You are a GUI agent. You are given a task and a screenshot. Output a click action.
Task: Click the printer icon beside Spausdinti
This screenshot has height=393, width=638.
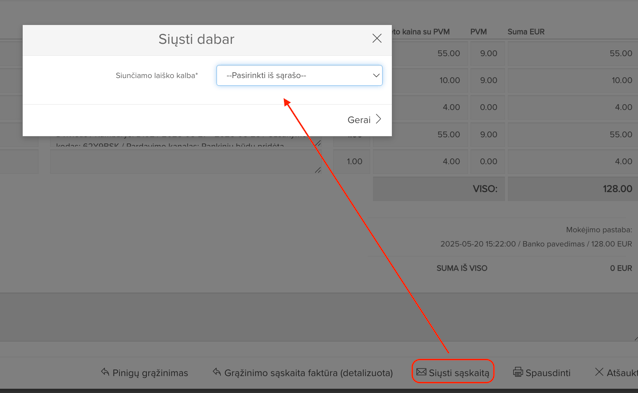pyautogui.click(x=518, y=372)
